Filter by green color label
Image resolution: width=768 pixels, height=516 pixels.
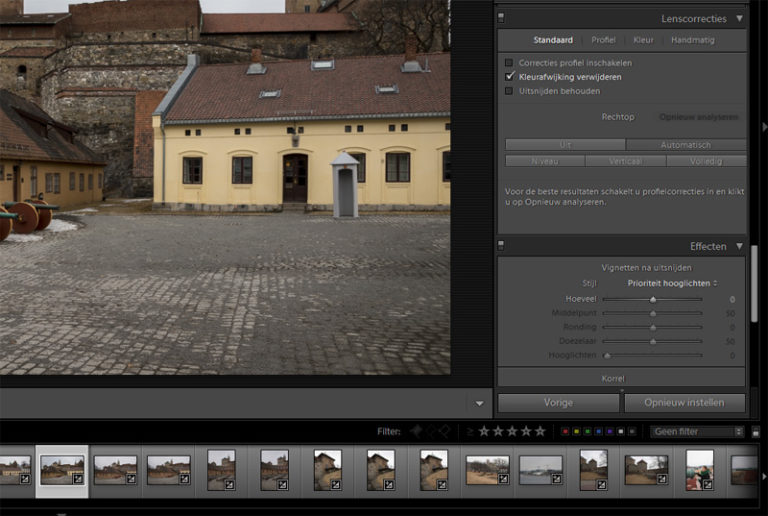(587, 431)
